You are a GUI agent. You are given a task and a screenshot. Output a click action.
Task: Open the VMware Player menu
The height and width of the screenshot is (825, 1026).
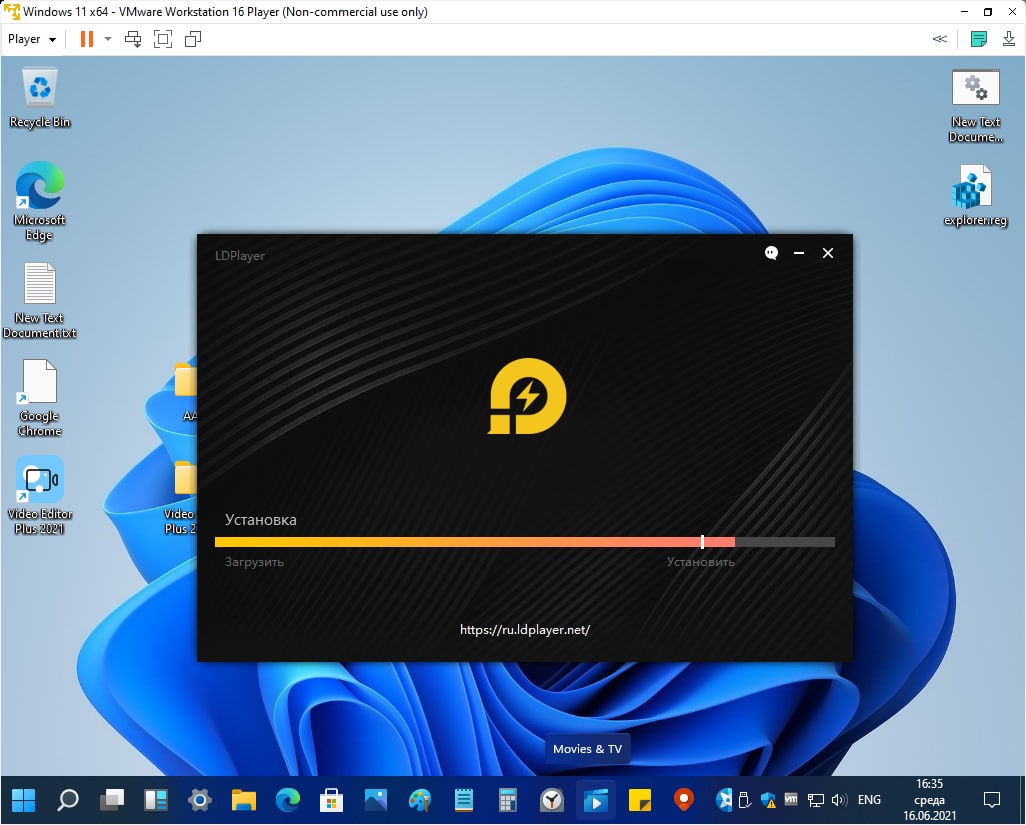tap(31, 39)
